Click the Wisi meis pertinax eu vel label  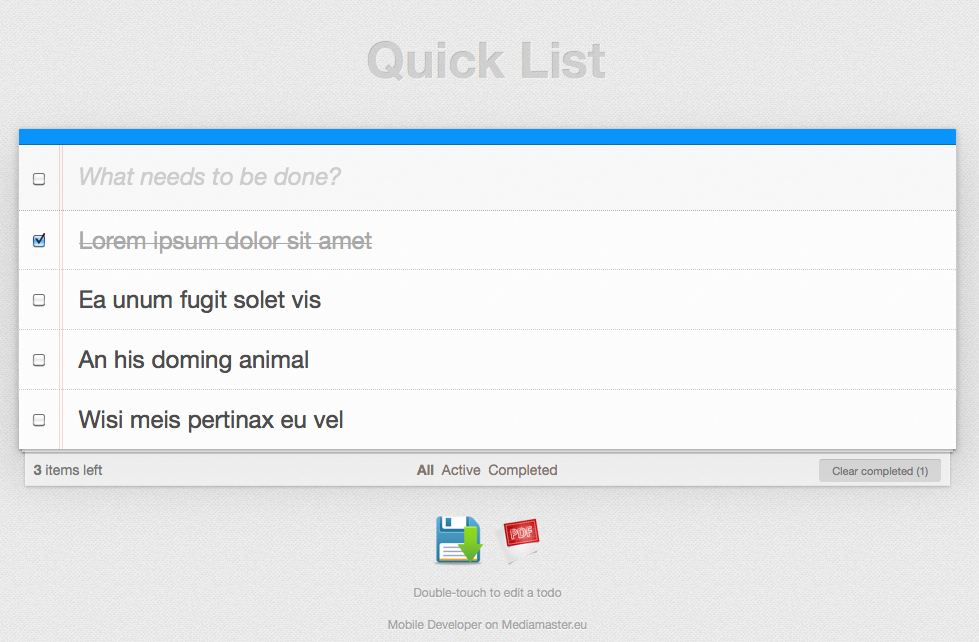pyautogui.click(x=211, y=420)
